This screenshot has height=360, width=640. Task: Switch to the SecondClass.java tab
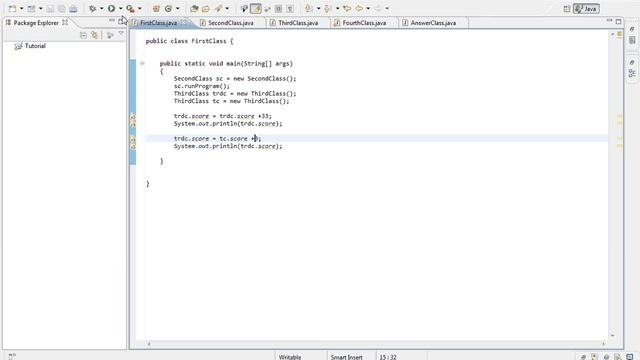click(x=231, y=23)
